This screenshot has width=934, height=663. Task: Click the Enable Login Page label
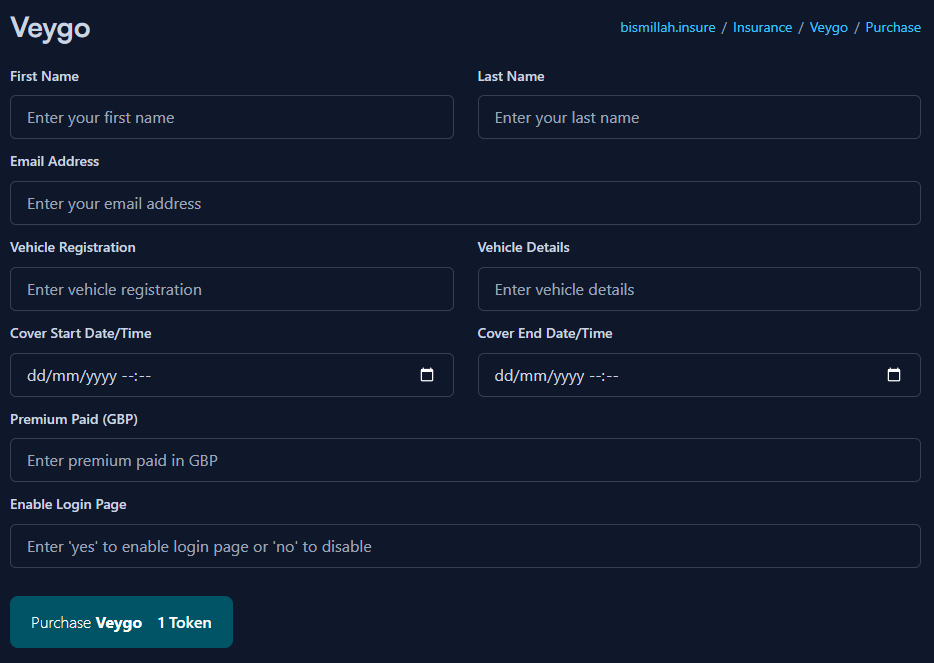pos(67,504)
